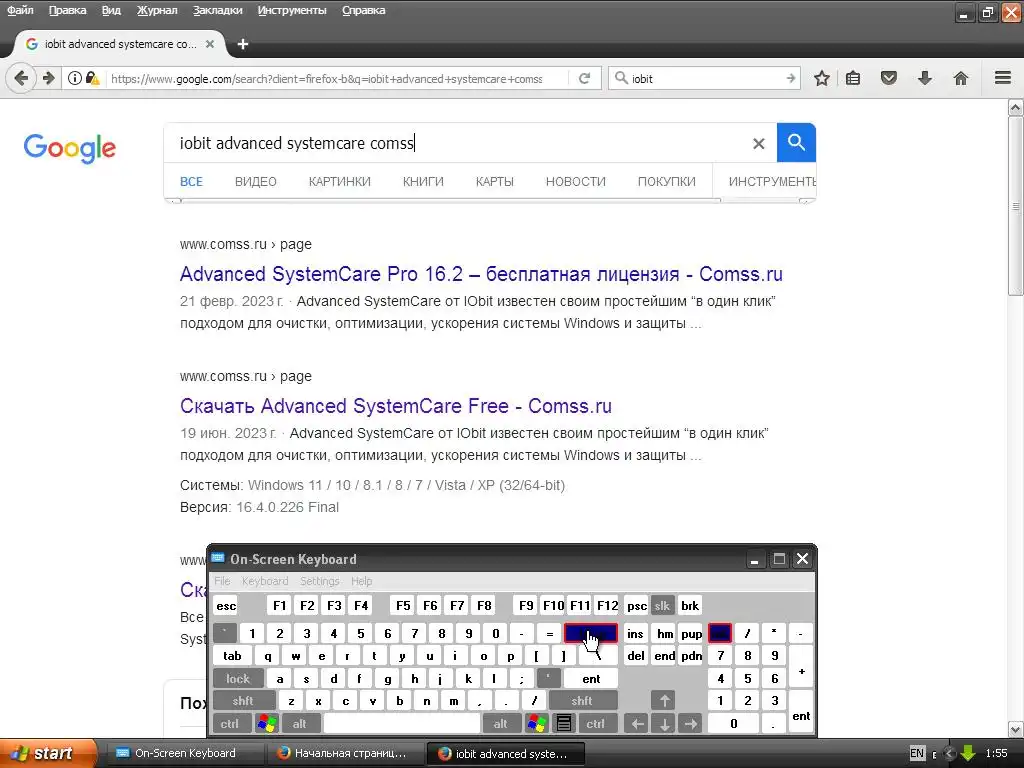Click the page scrollbar down arrow

pos(1016,729)
